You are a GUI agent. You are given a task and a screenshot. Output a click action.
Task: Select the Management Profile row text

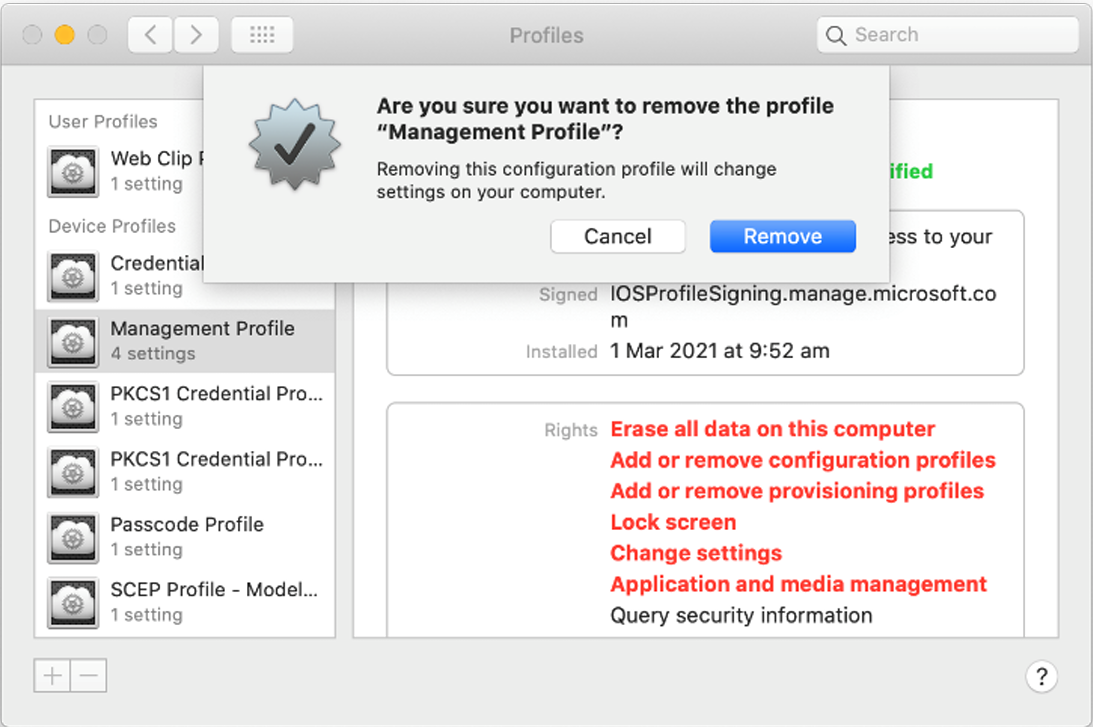coord(202,328)
